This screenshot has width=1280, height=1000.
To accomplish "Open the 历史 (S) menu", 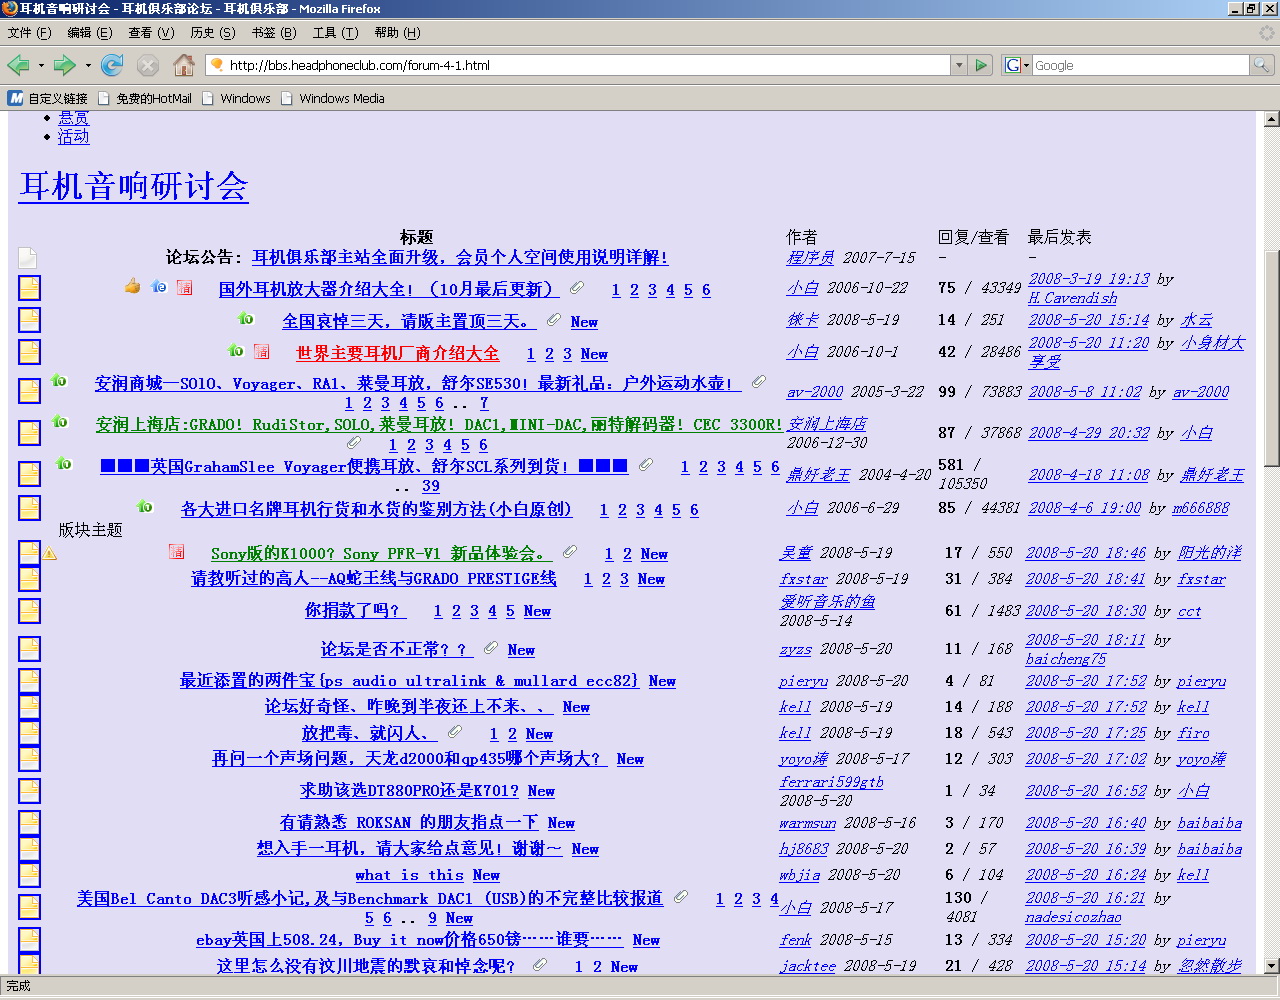I will (x=213, y=33).
